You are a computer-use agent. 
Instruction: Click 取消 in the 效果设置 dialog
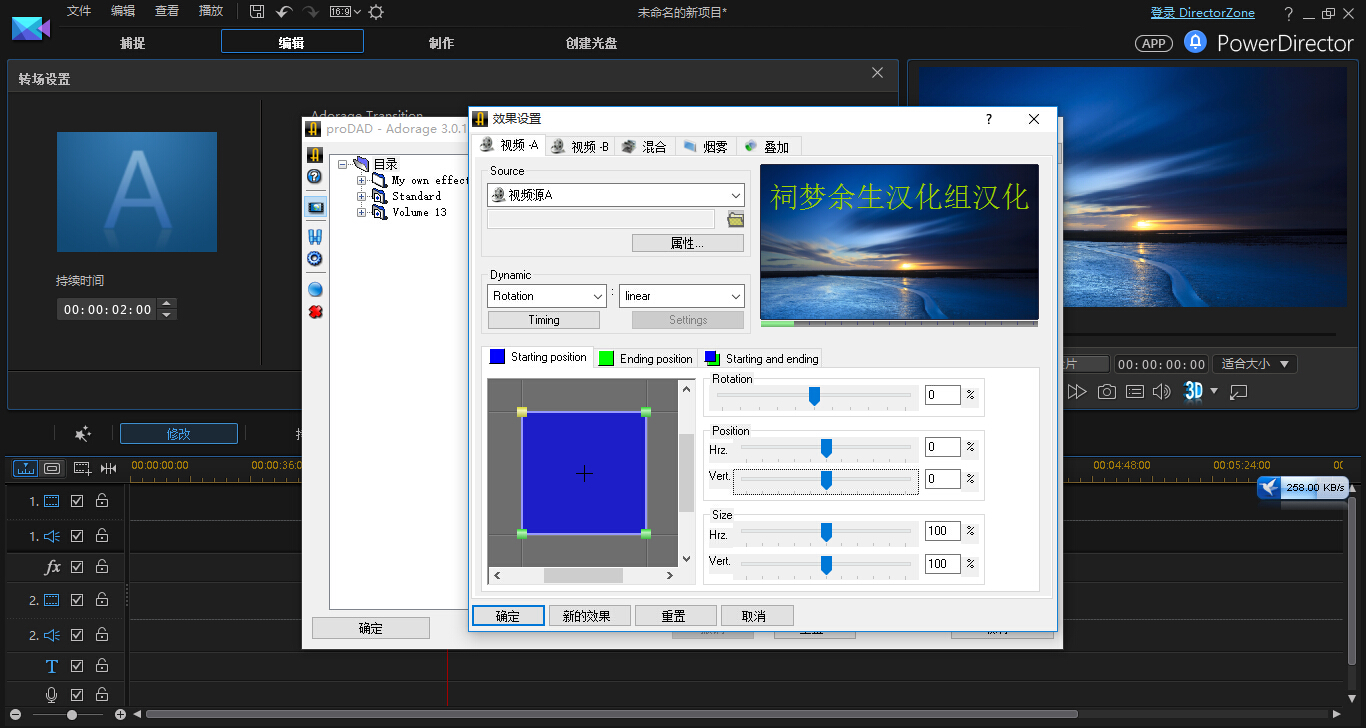click(x=757, y=616)
